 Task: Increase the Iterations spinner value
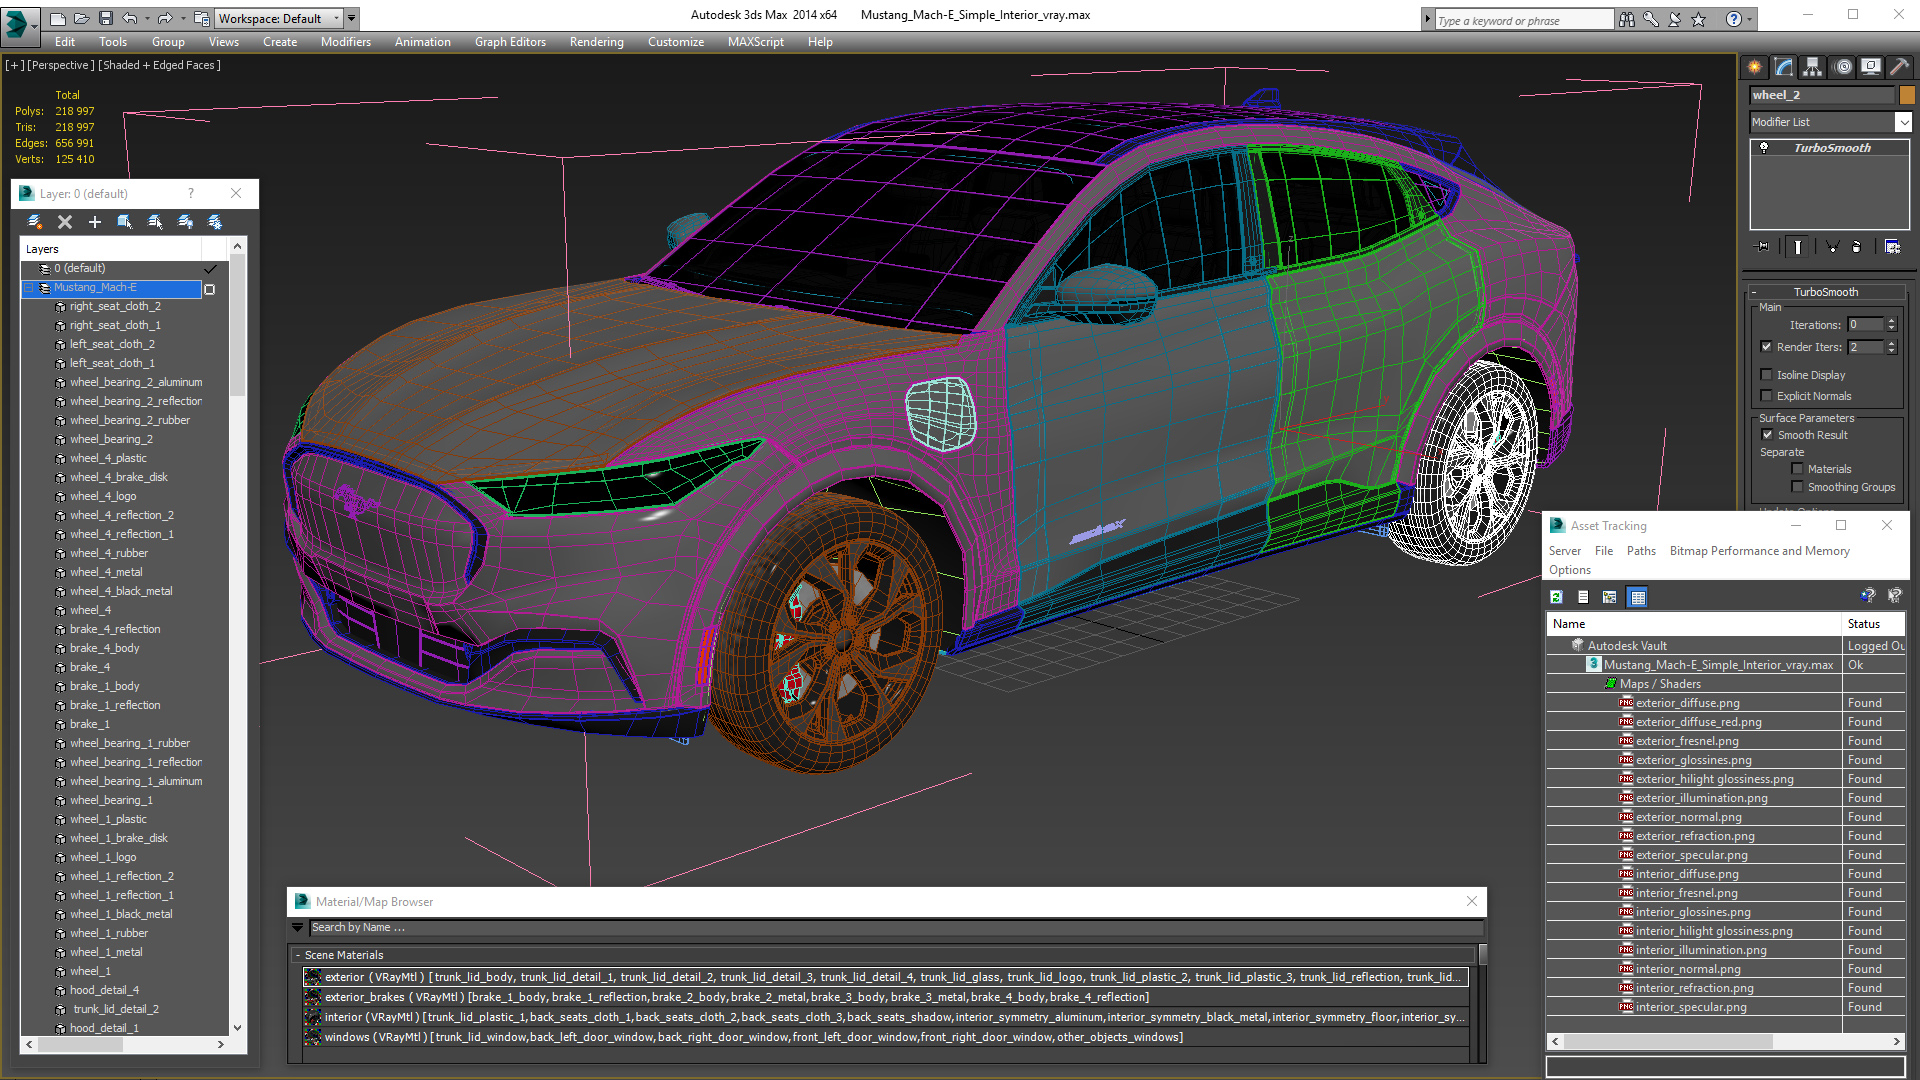(1891, 321)
